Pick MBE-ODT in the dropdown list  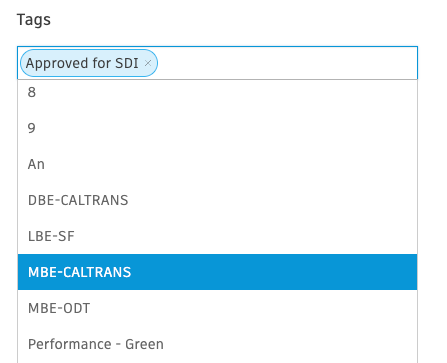tap(217, 308)
